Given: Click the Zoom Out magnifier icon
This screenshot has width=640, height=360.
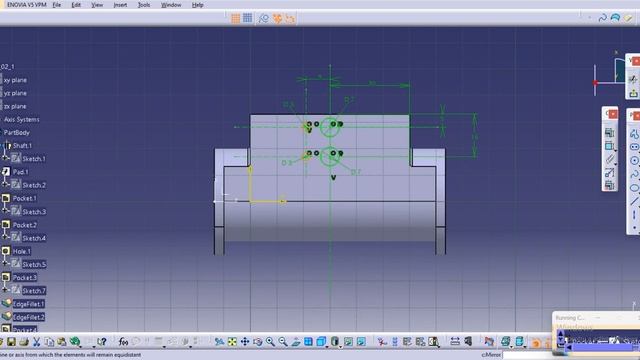Looking at the screenshot, I should pos(282,342).
